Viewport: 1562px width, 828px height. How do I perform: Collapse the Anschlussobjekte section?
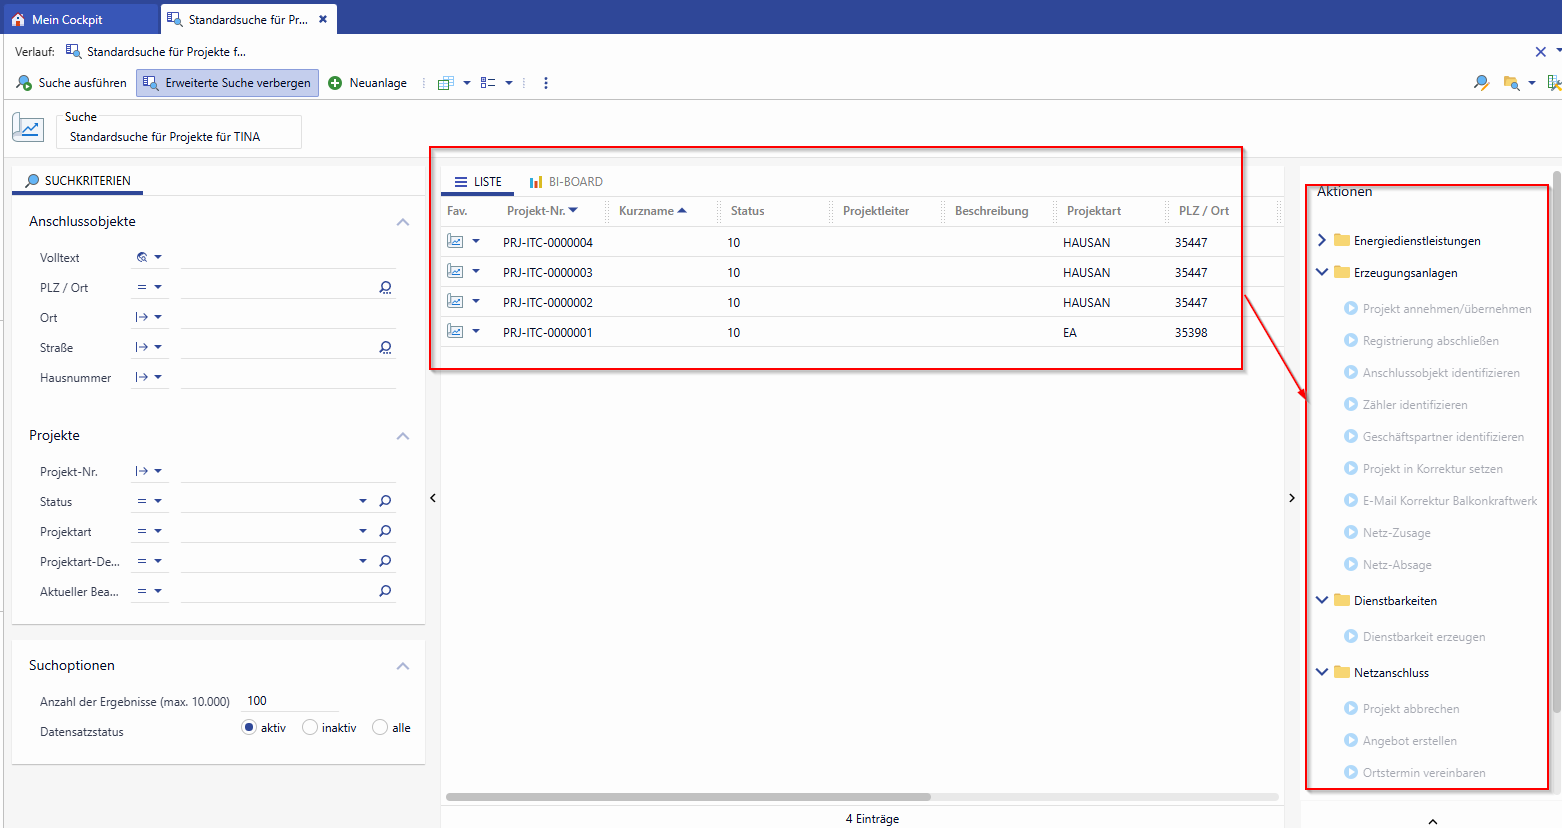402,222
